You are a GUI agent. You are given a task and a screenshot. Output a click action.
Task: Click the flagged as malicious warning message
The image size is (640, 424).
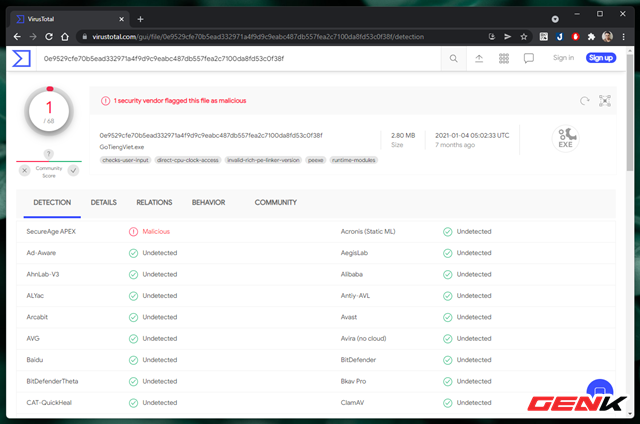tap(180, 100)
